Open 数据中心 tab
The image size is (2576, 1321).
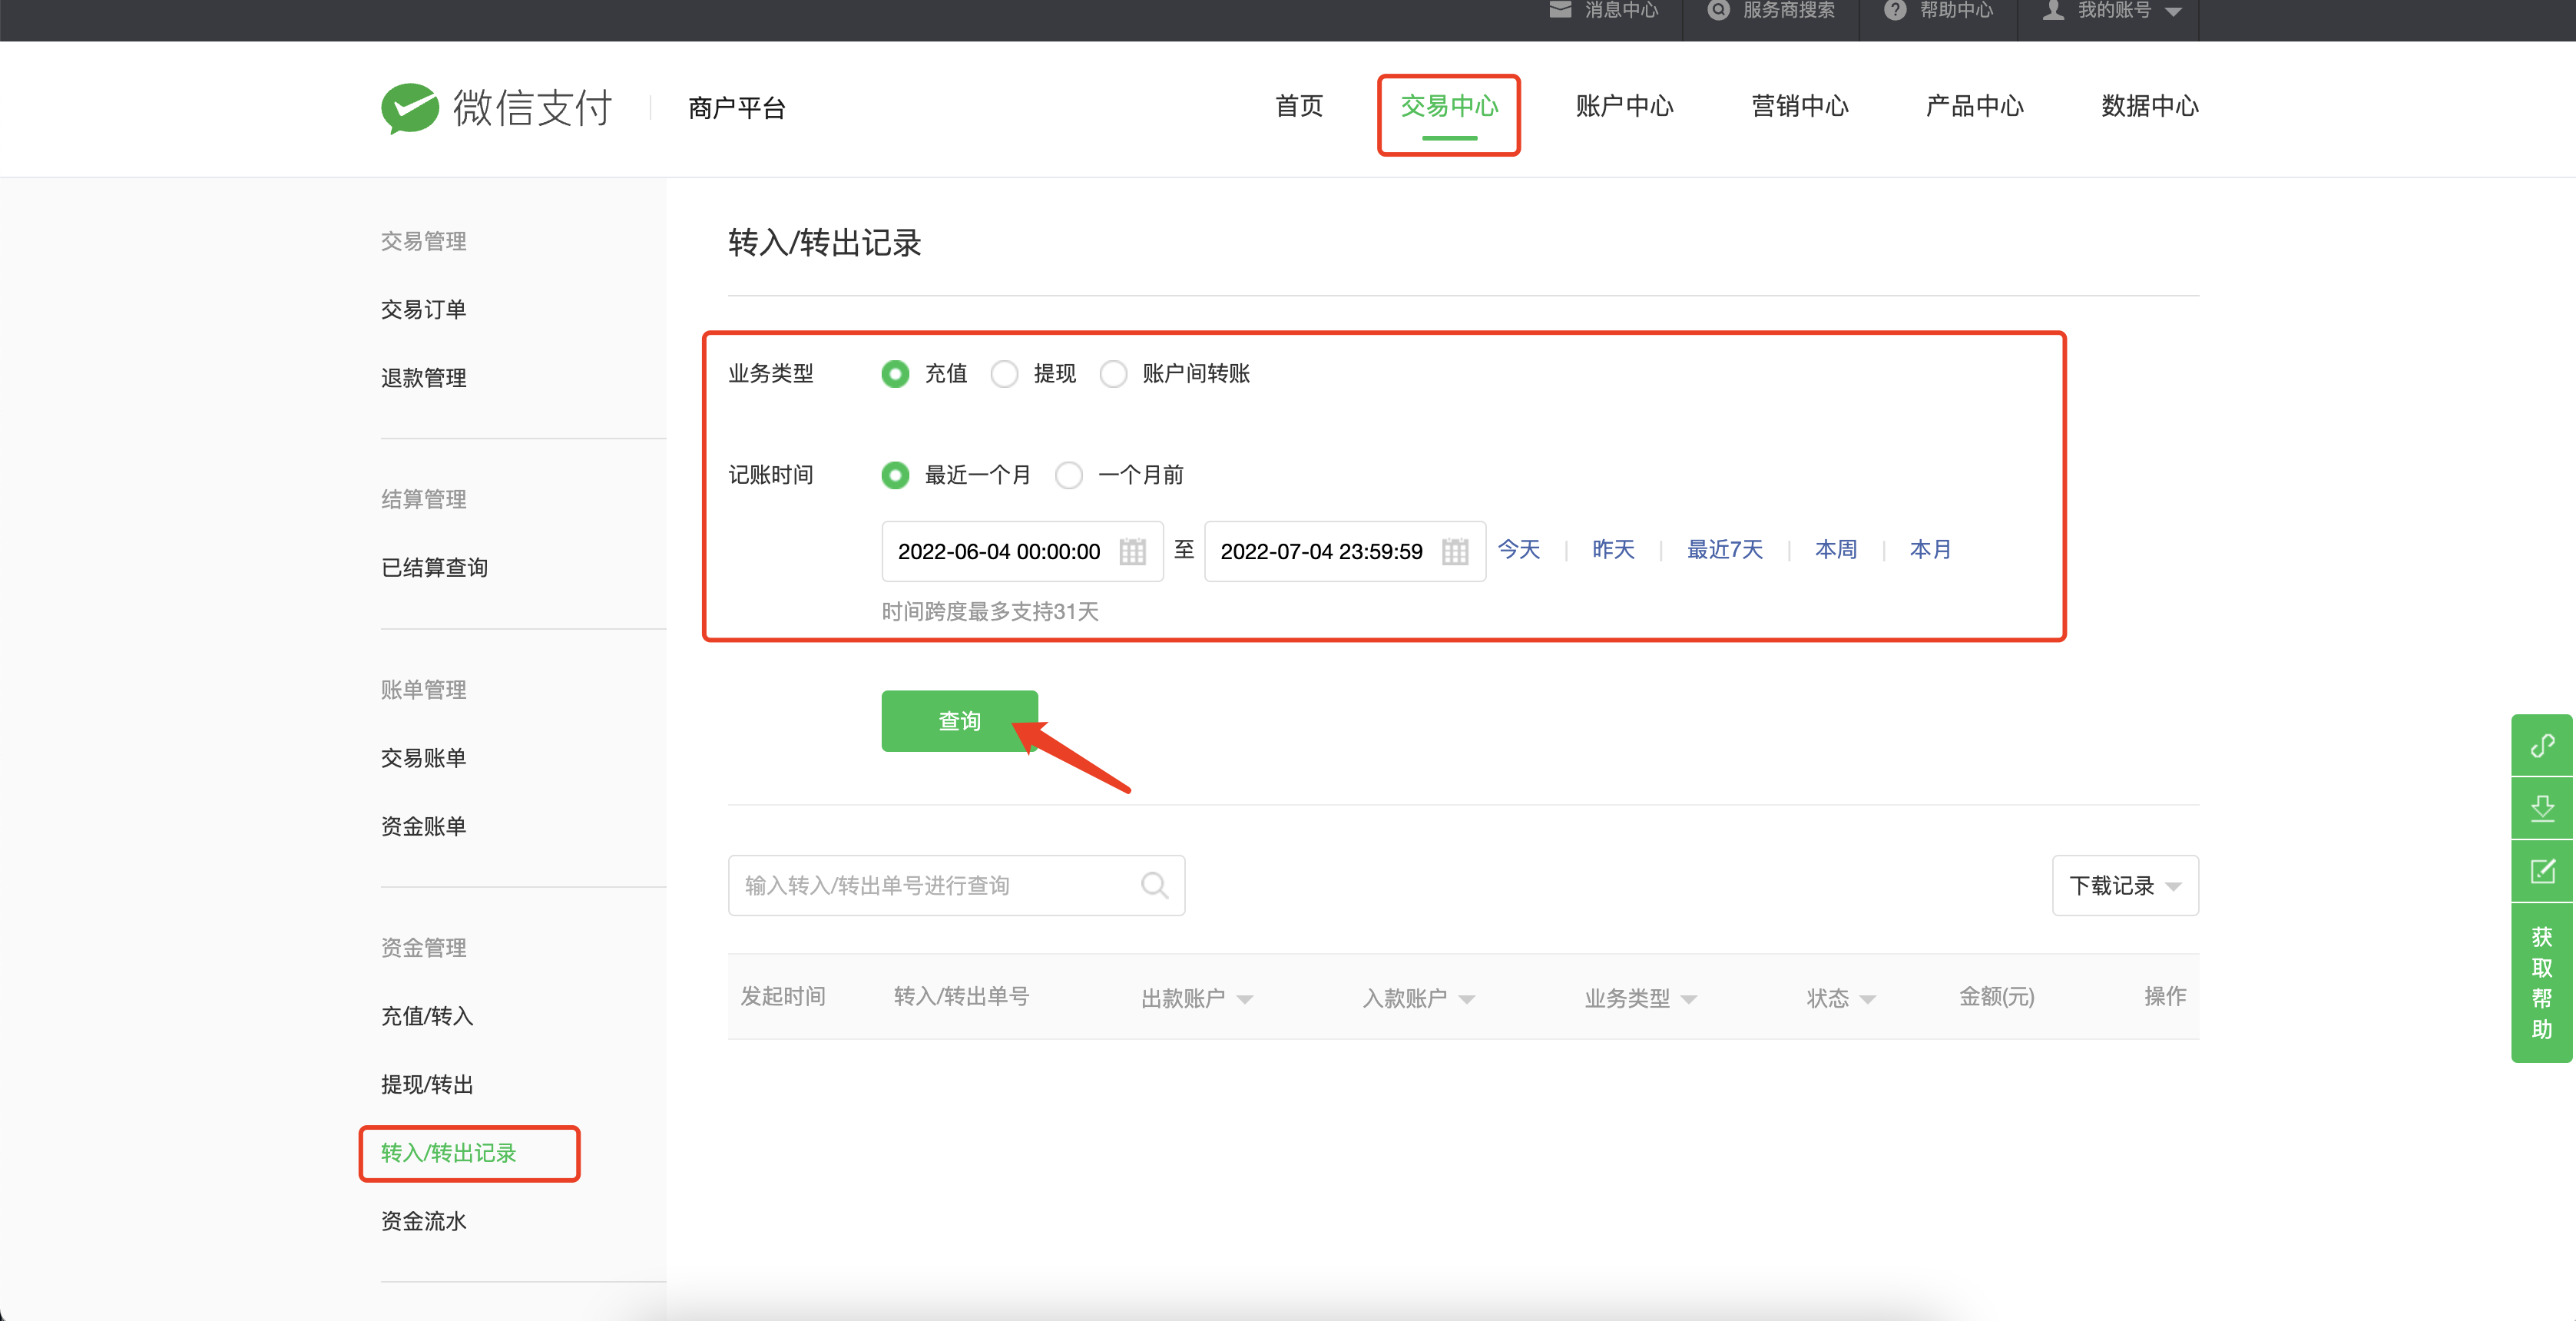click(x=2150, y=106)
